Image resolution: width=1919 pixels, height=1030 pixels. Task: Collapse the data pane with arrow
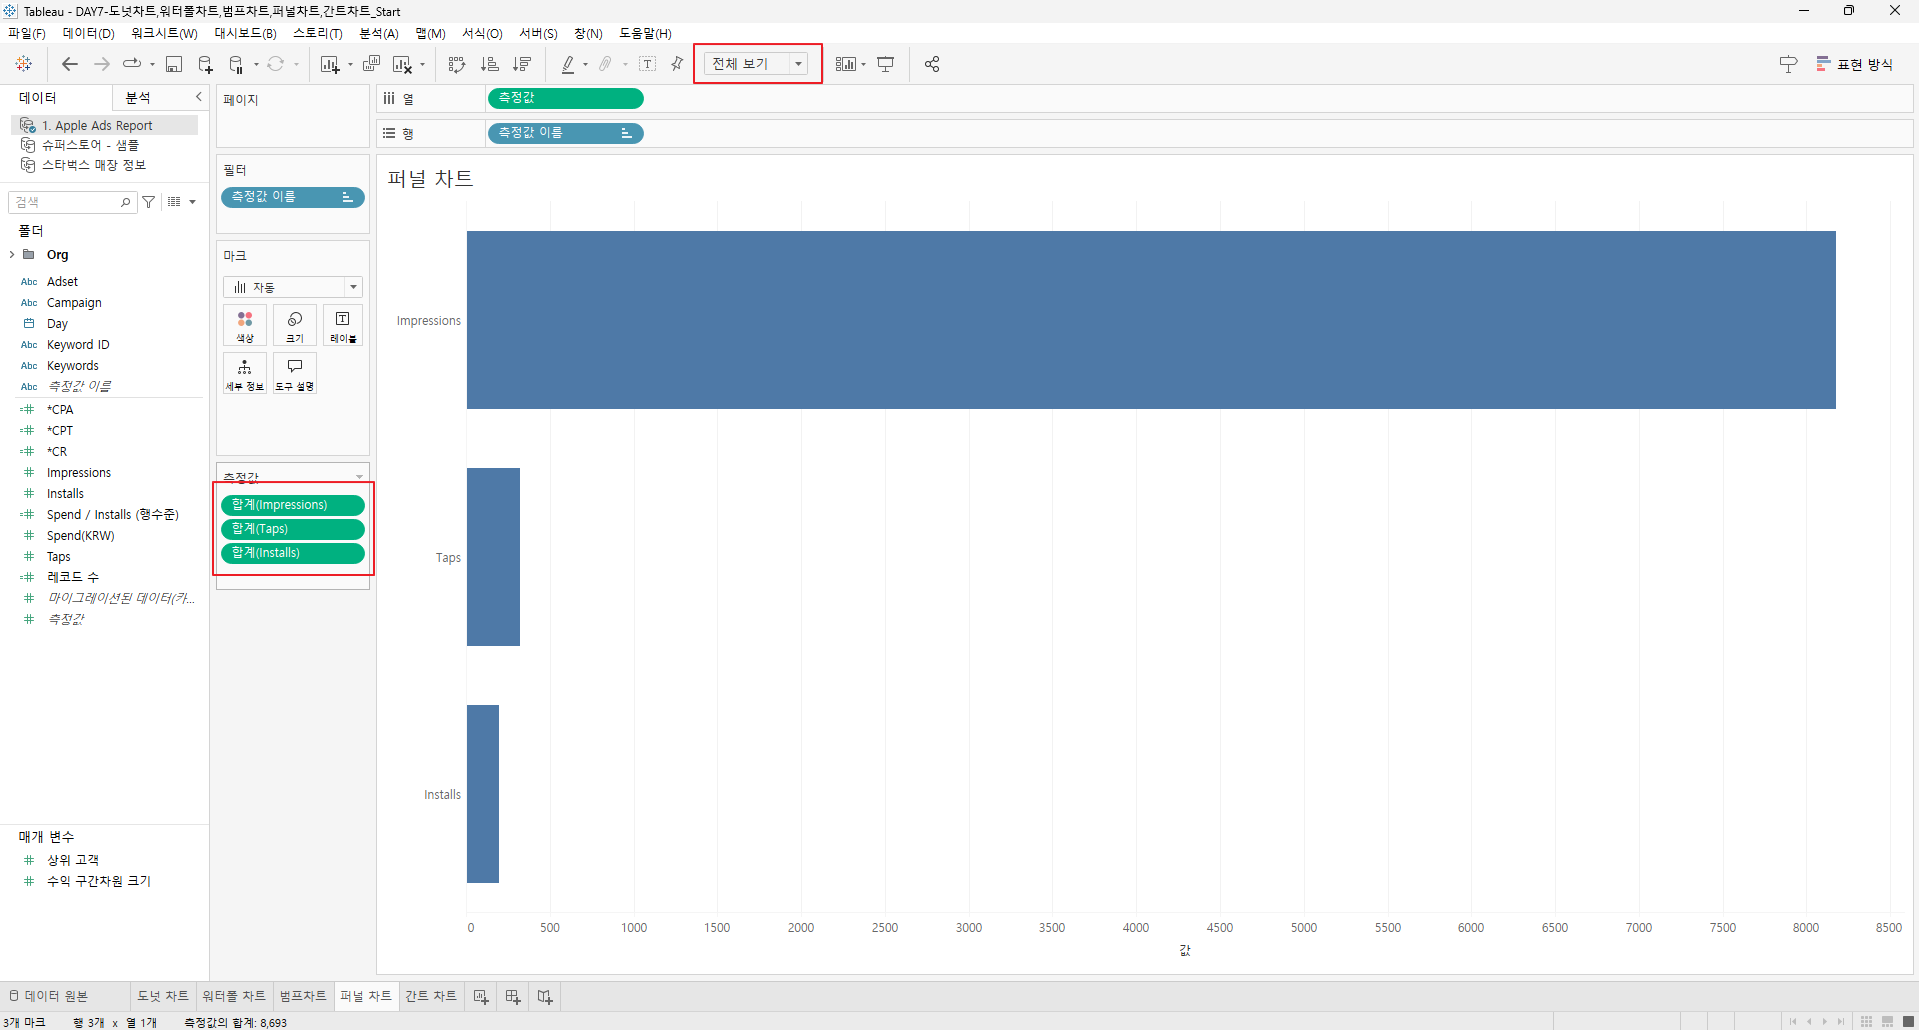(199, 97)
